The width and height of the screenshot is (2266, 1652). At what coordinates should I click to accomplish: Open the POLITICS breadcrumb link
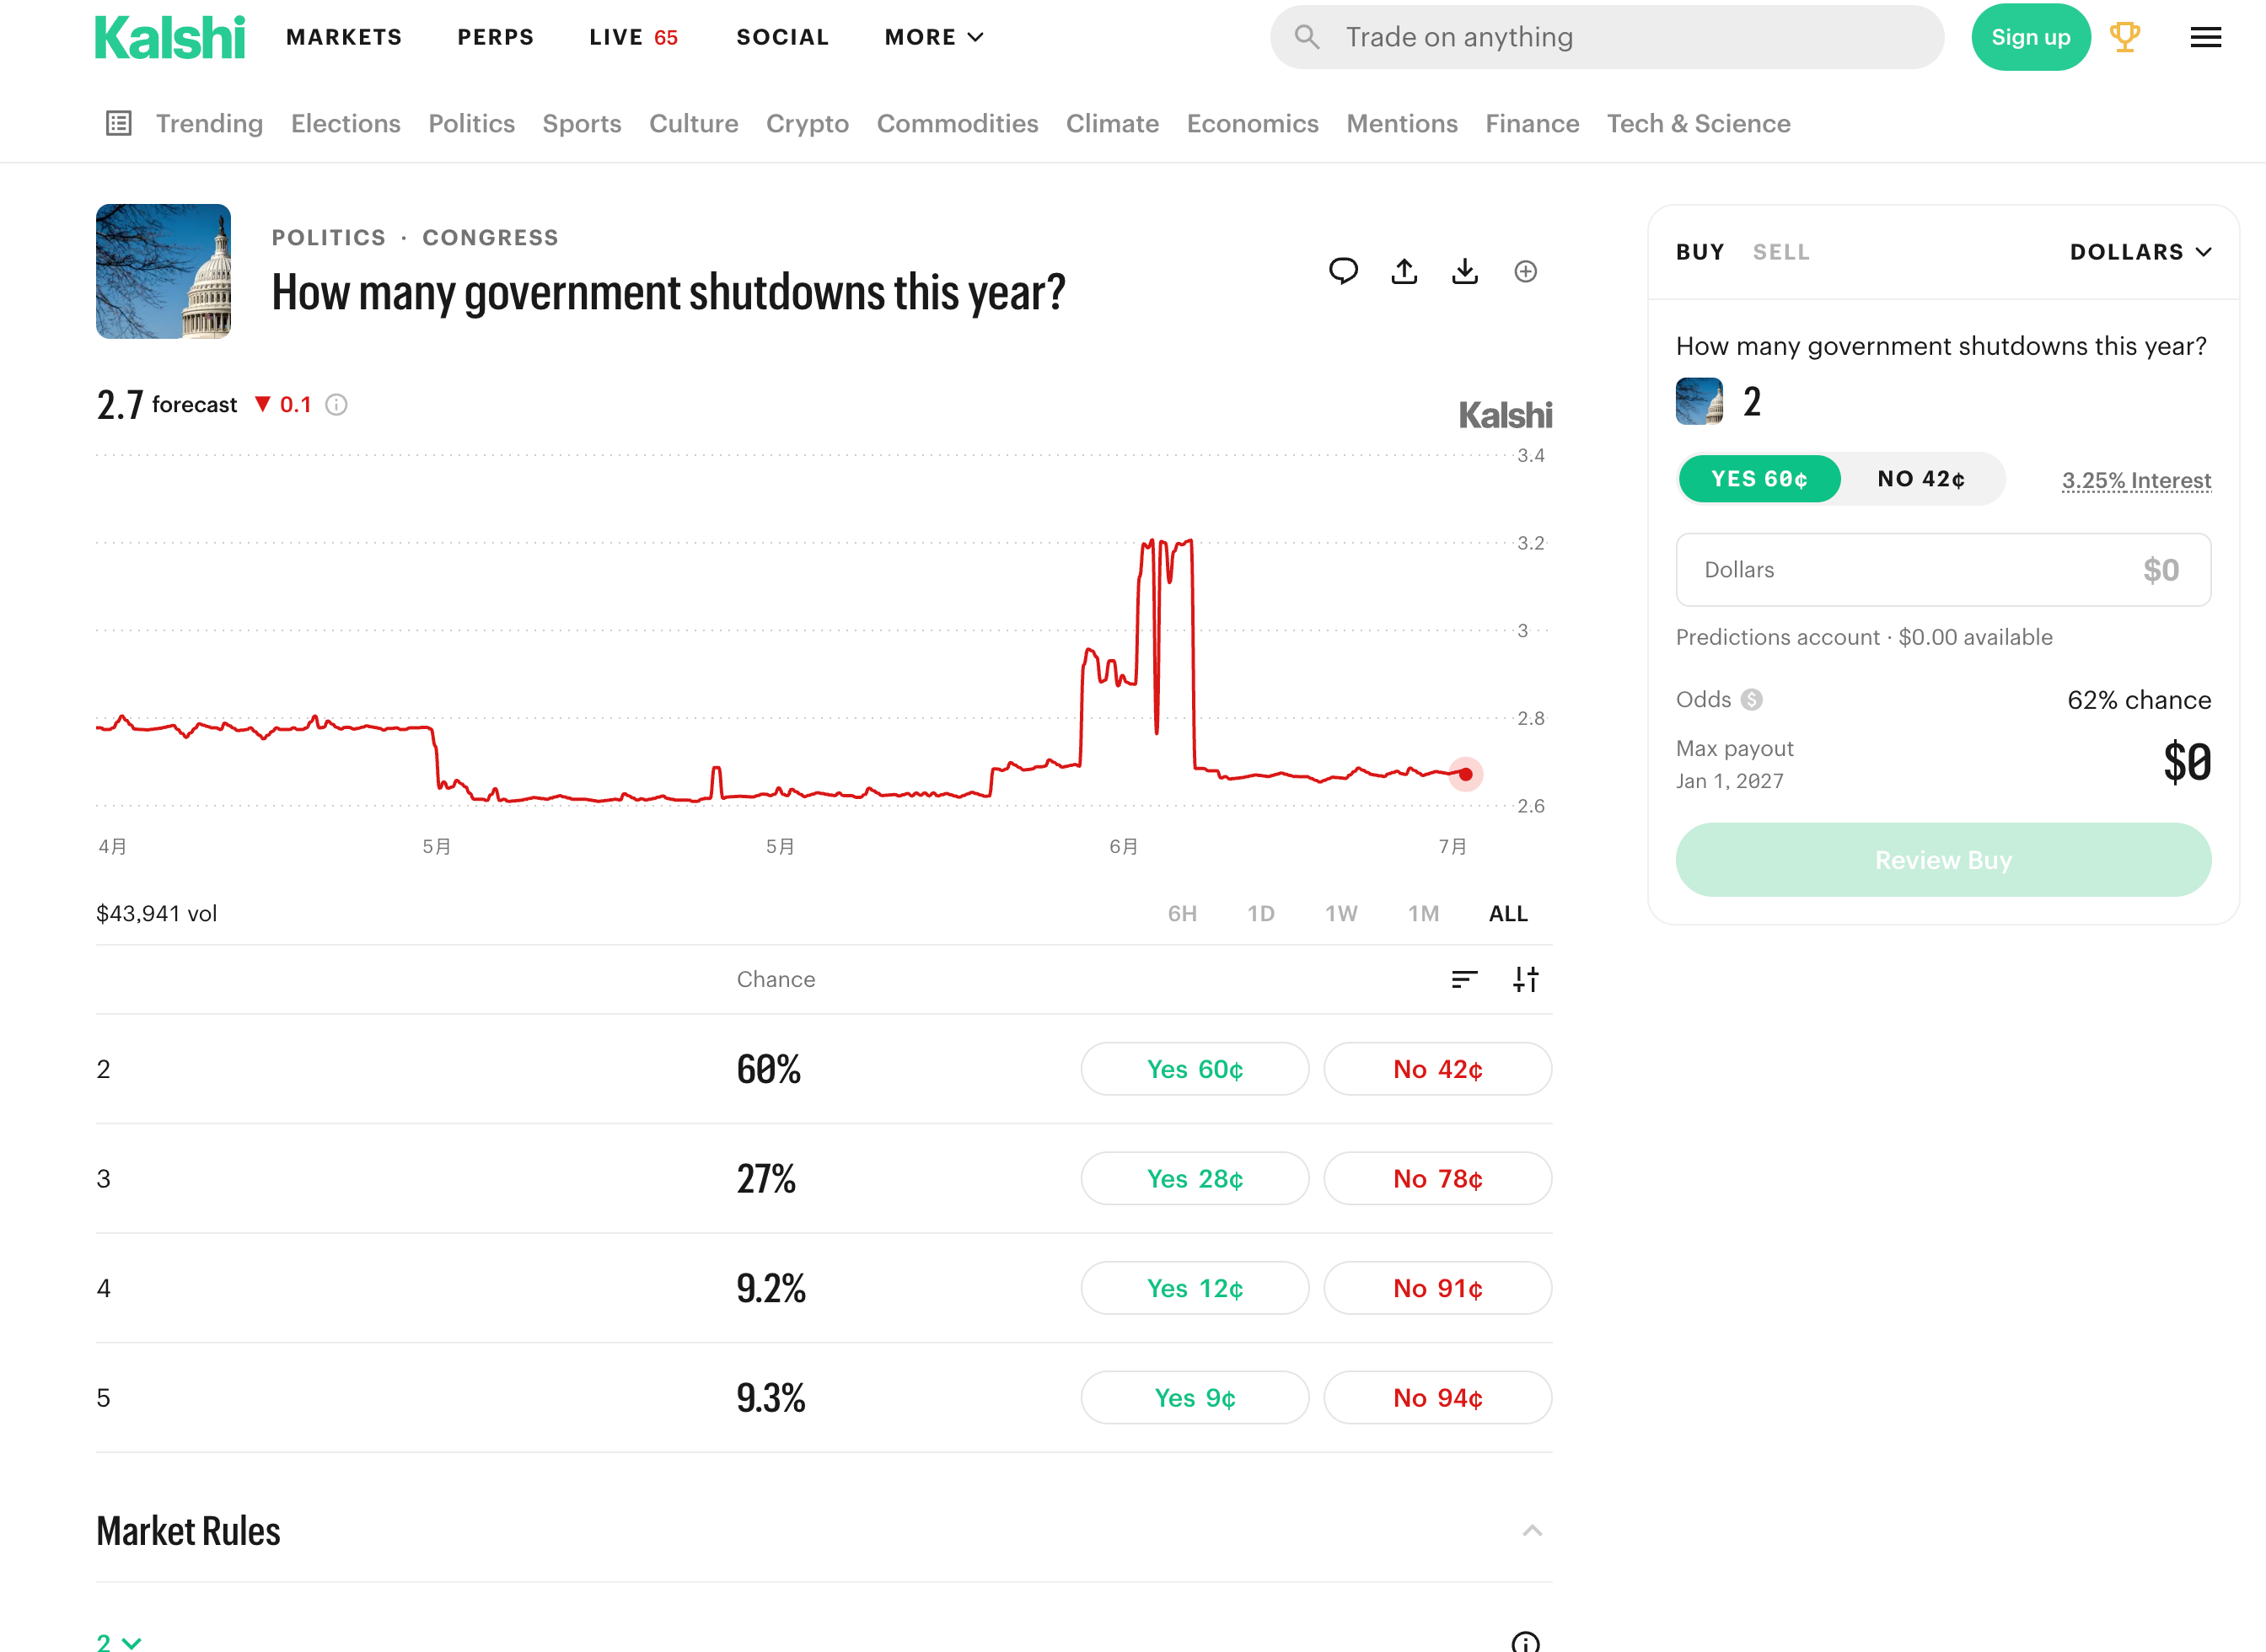tap(329, 238)
